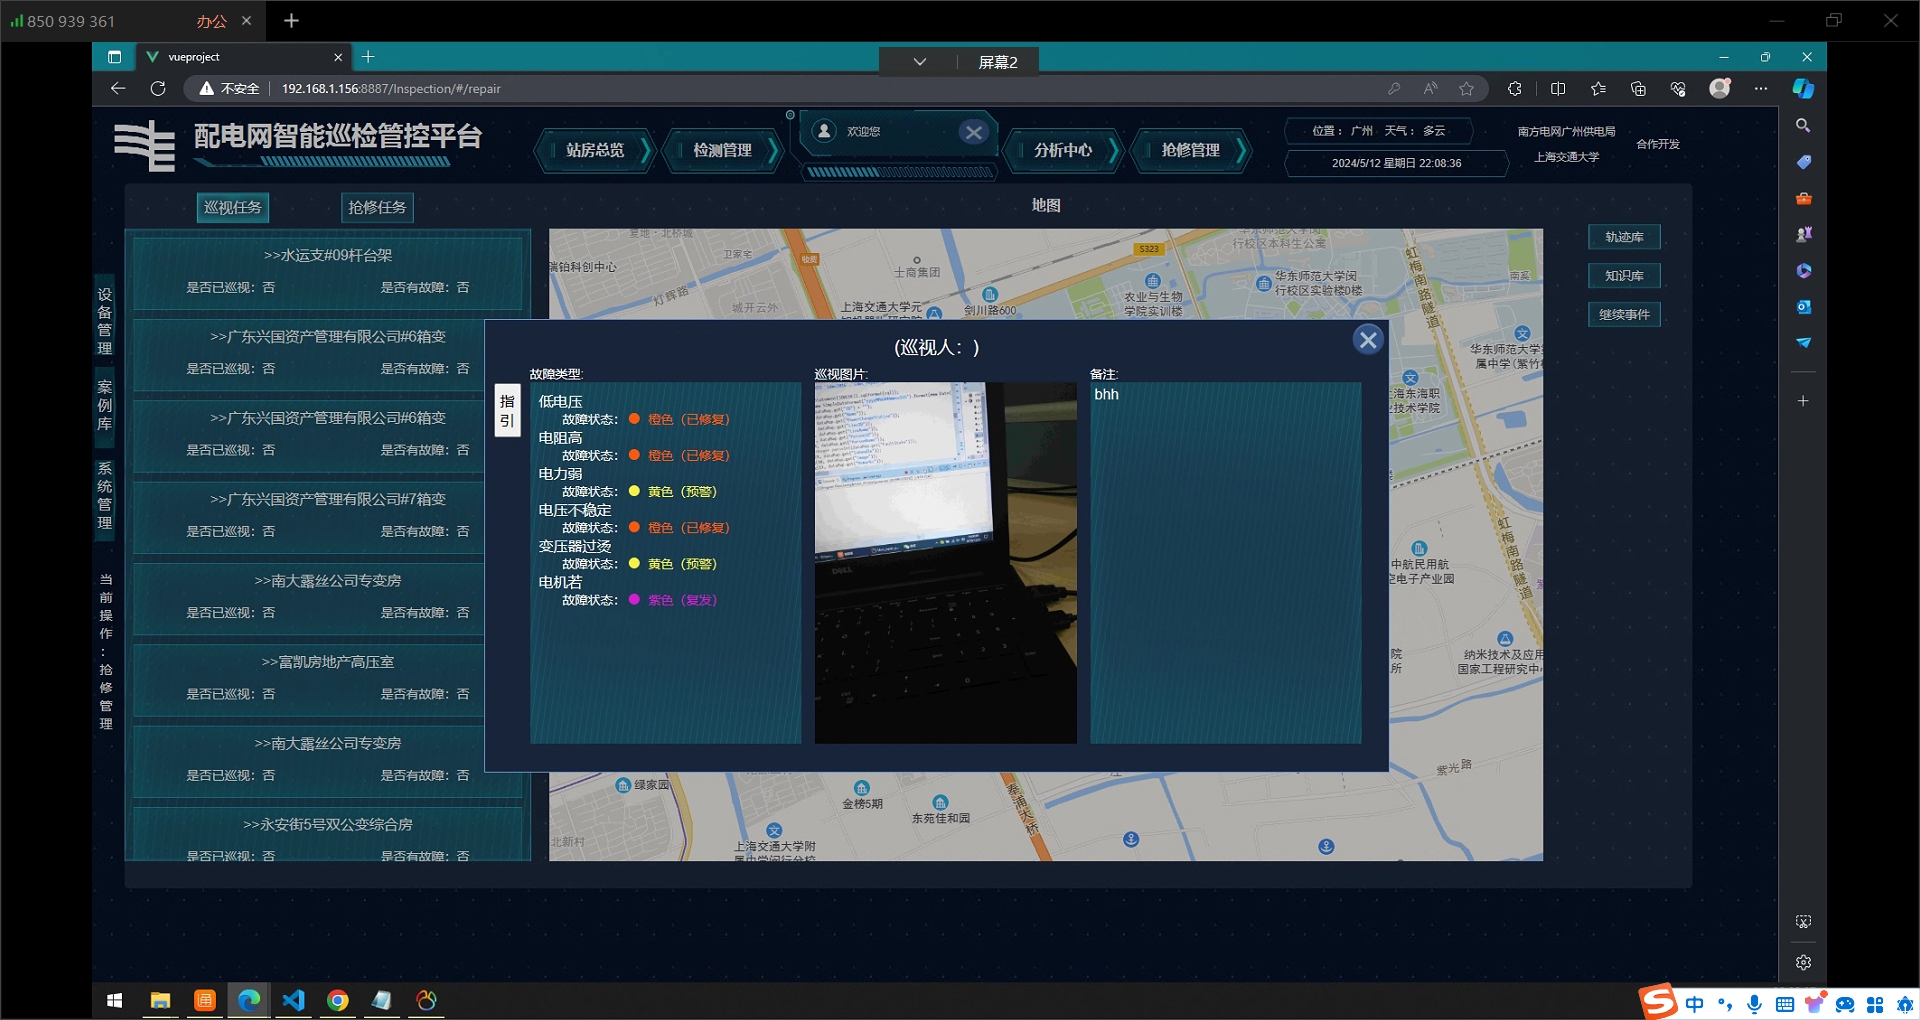This screenshot has width=1920, height=1020.
Task: Open the Edge sidebar shopping tag icon
Action: 1803,162
